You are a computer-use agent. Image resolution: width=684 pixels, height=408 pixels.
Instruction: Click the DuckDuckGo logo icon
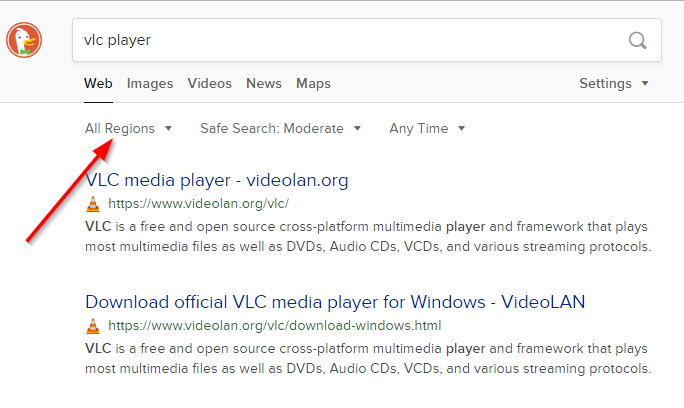point(24,40)
